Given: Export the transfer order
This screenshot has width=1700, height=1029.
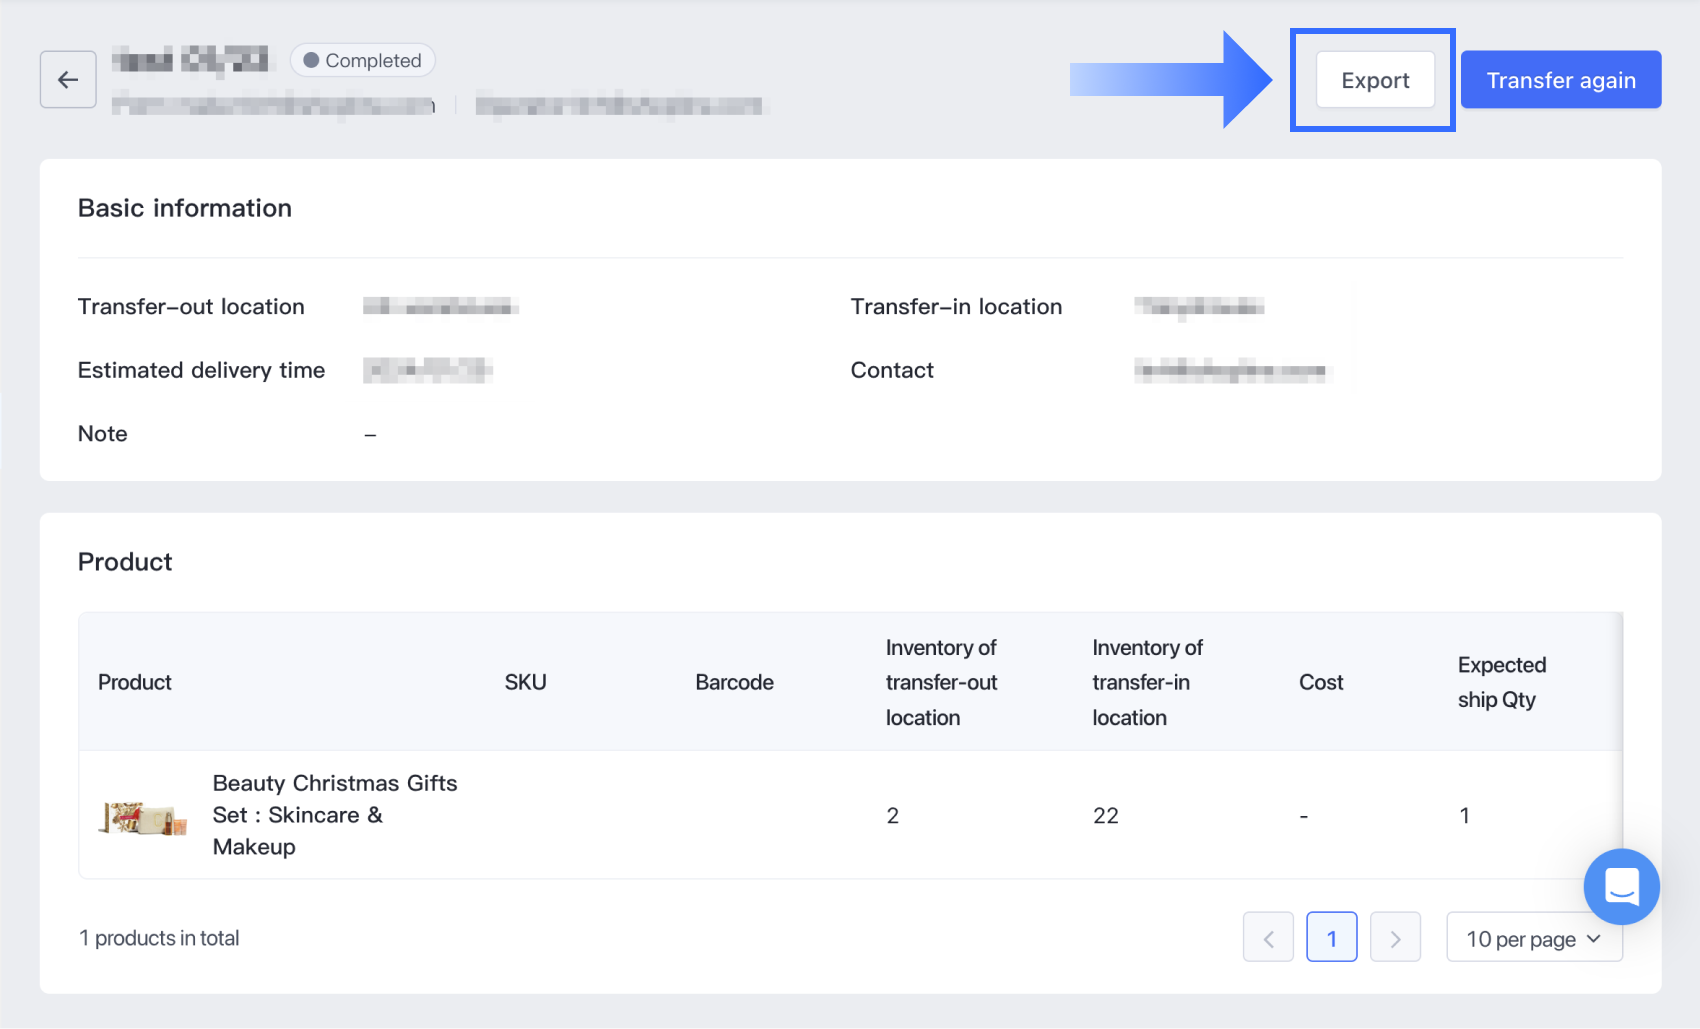Looking at the screenshot, I should [1375, 80].
